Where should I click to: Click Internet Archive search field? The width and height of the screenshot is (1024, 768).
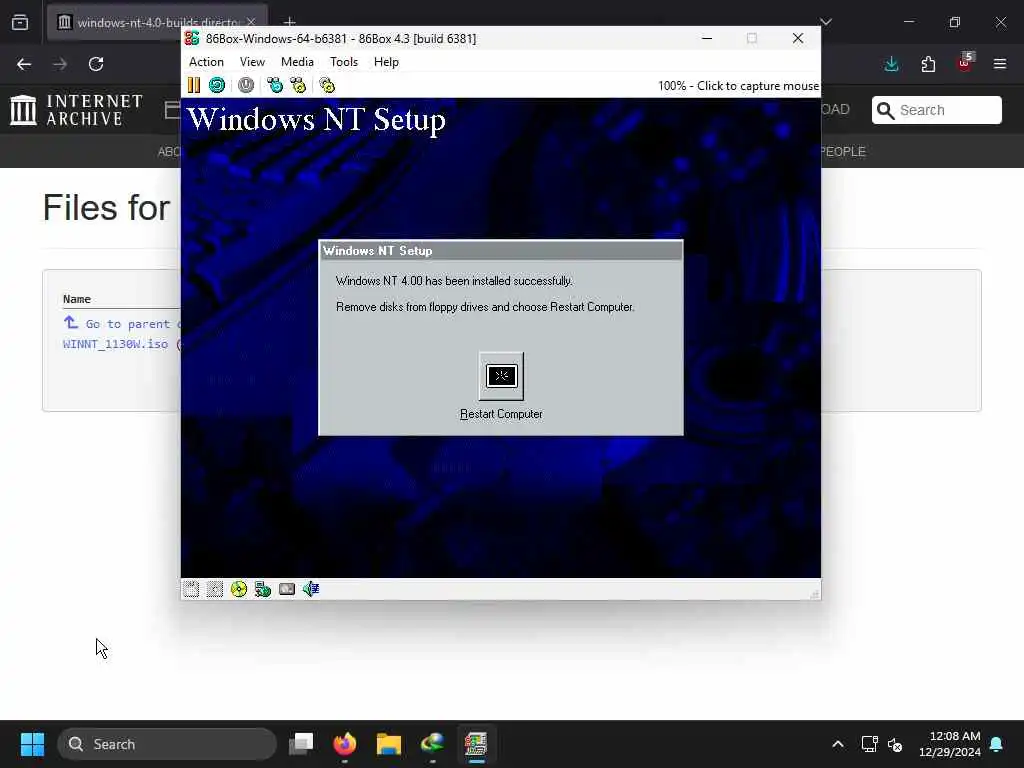point(936,110)
